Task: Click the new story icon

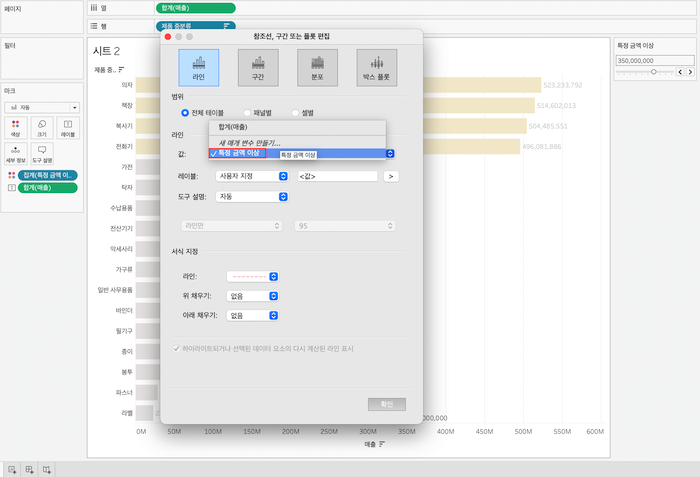Action: [47, 469]
